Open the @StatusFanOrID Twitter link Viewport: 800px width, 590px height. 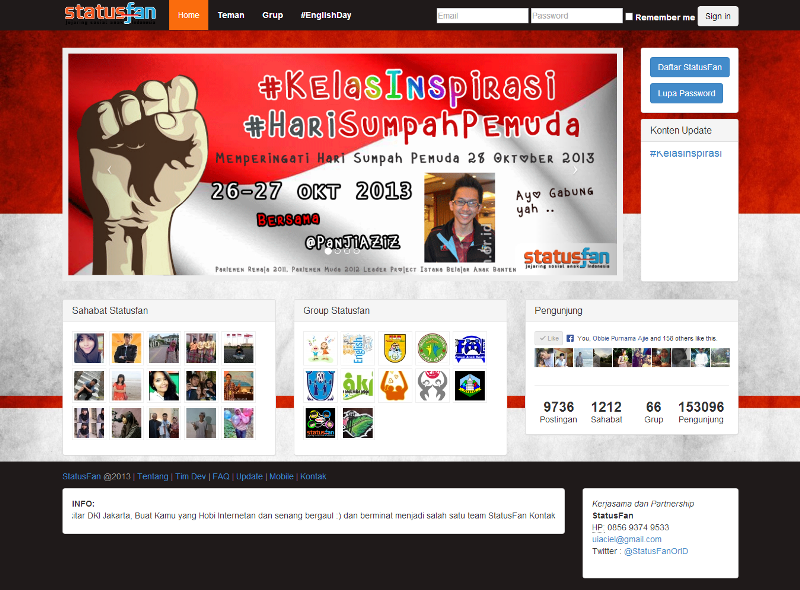tap(656, 551)
